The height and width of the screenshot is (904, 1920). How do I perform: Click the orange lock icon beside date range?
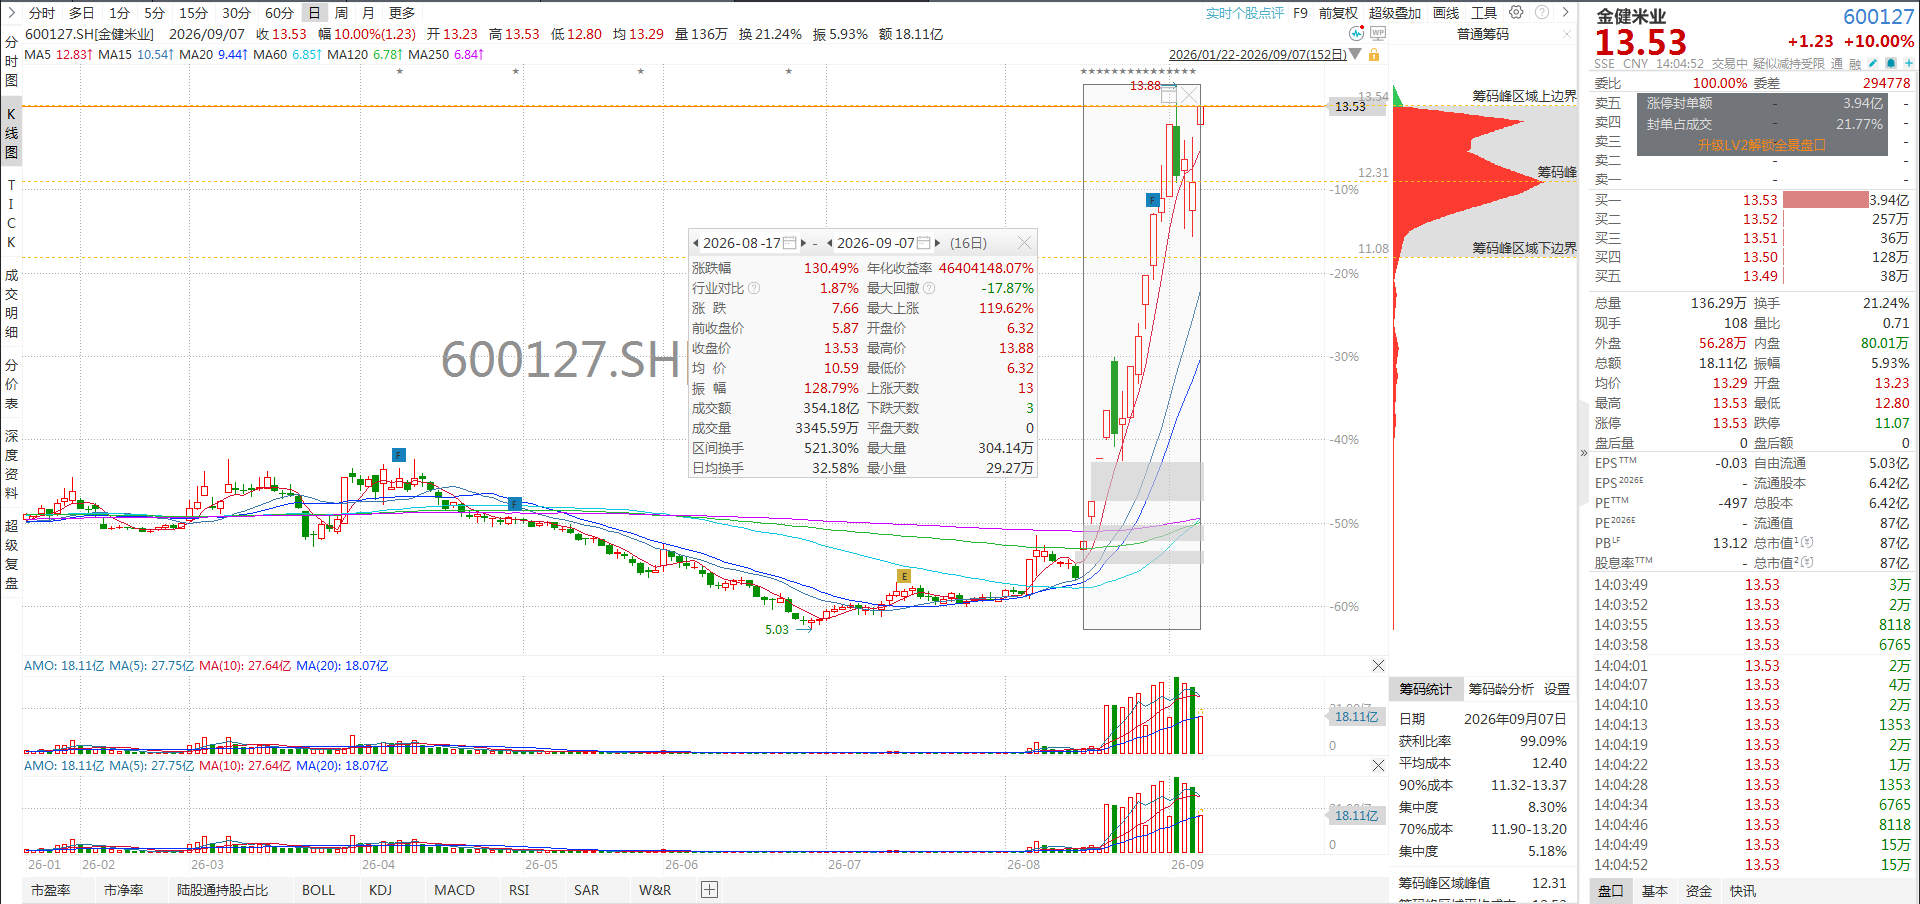(1374, 54)
